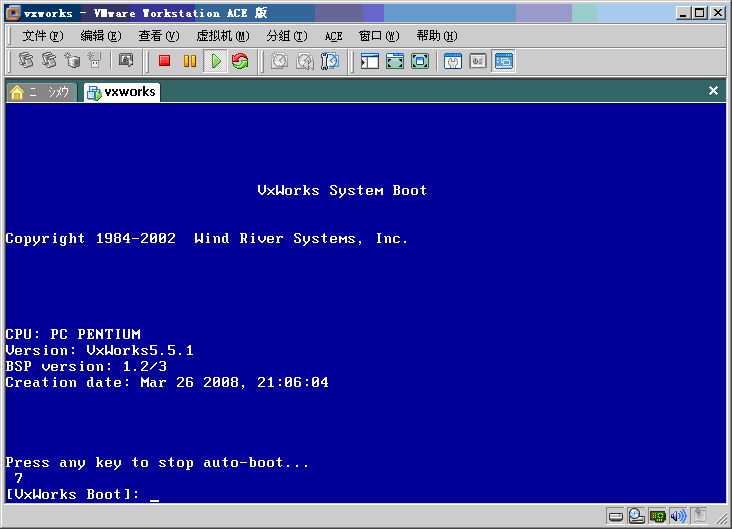Show the appliance view icon
The image size is (732, 529).
(478, 61)
